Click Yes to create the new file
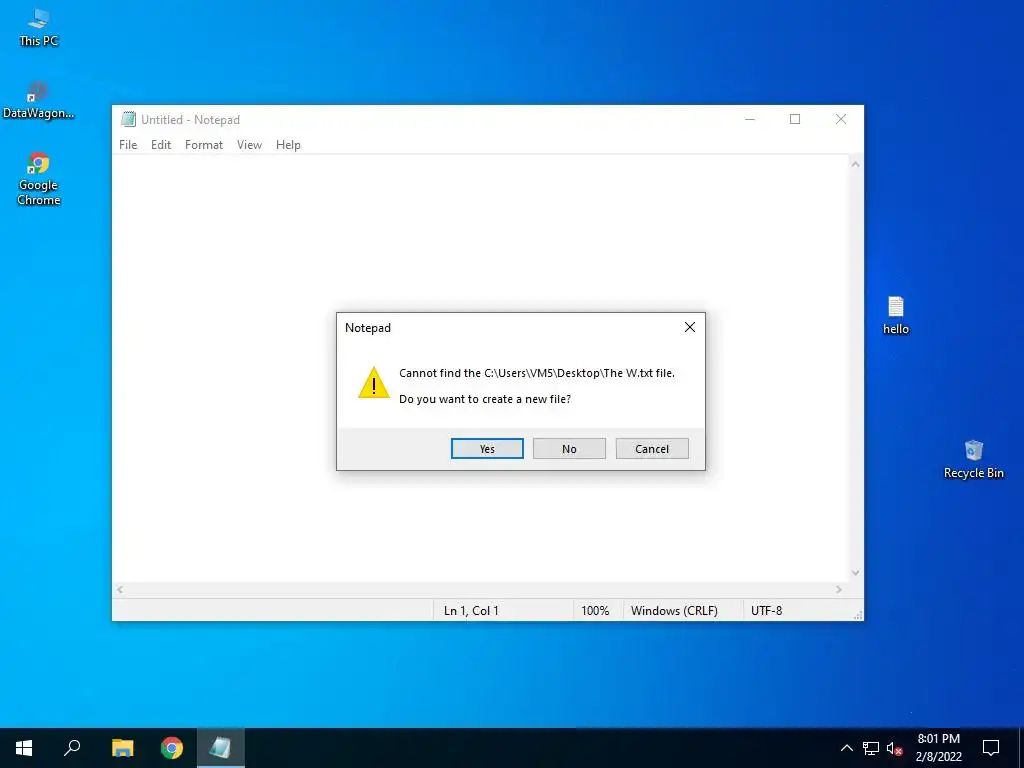 (487, 449)
